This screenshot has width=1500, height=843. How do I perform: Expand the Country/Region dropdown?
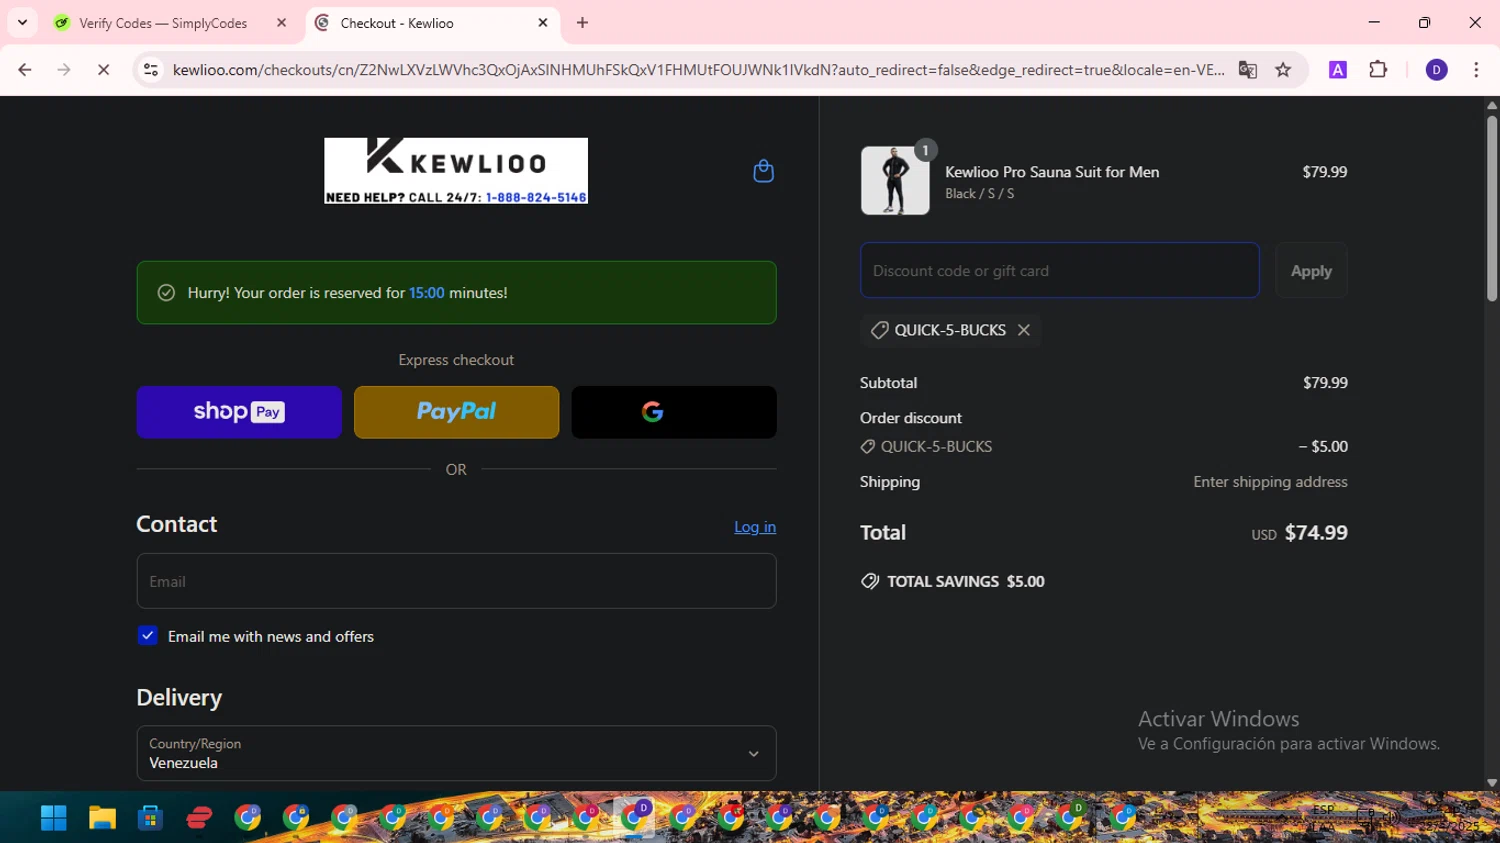coord(456,753)
